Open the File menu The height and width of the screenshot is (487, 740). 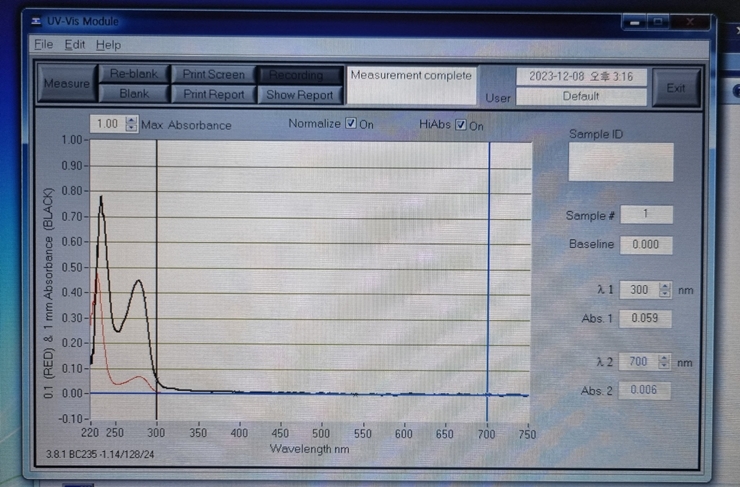[44, 45]
